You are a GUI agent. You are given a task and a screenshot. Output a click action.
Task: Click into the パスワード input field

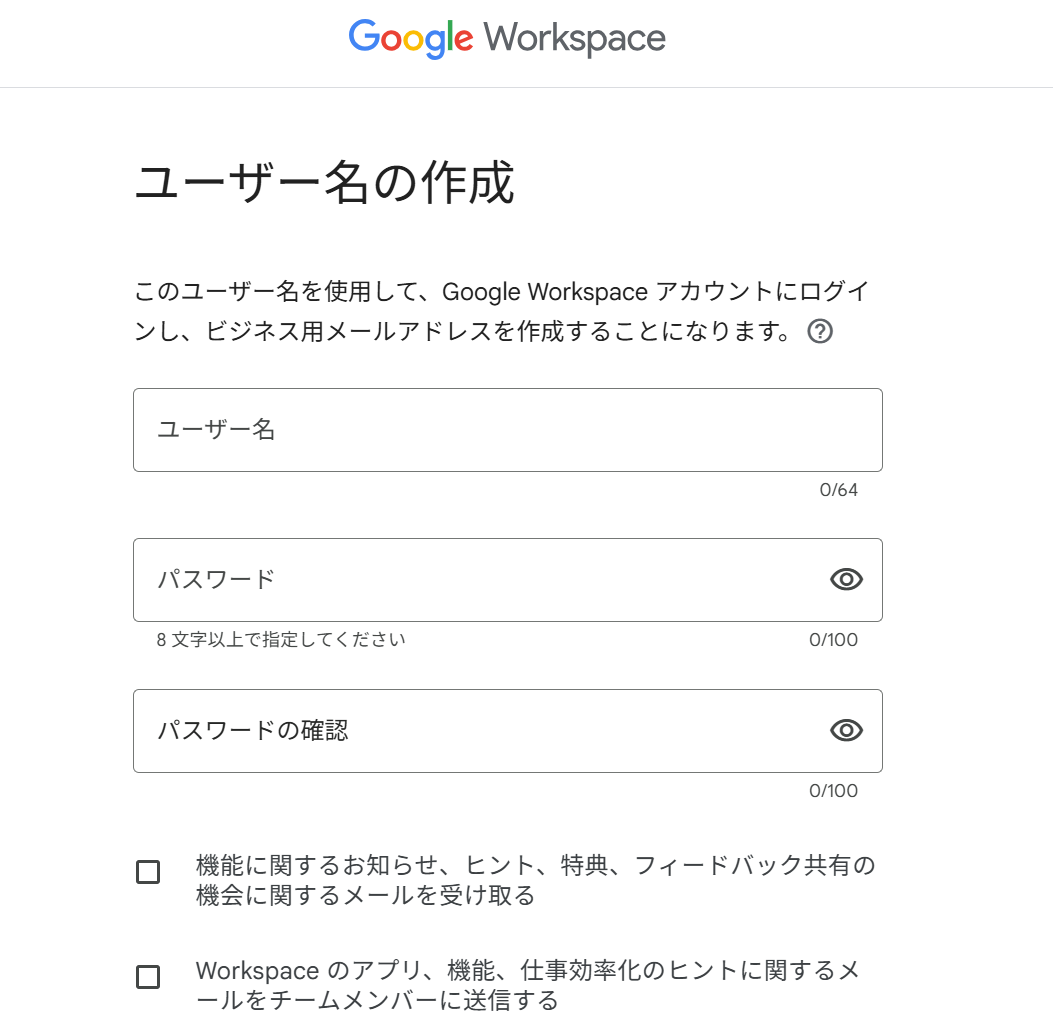coord(480,580)
